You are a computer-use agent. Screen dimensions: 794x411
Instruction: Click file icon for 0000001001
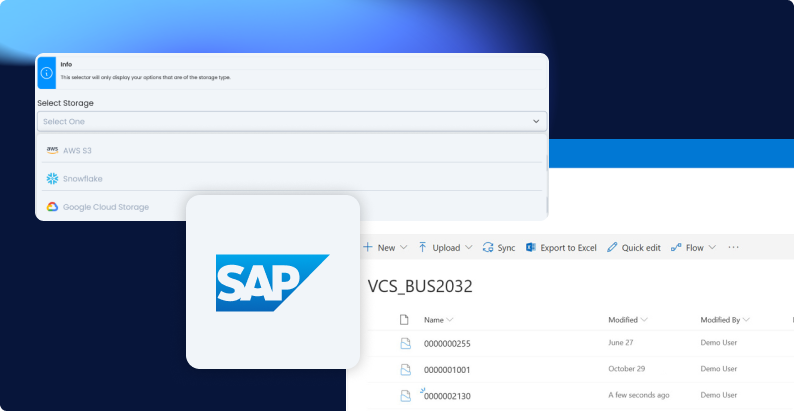[406, 370]
